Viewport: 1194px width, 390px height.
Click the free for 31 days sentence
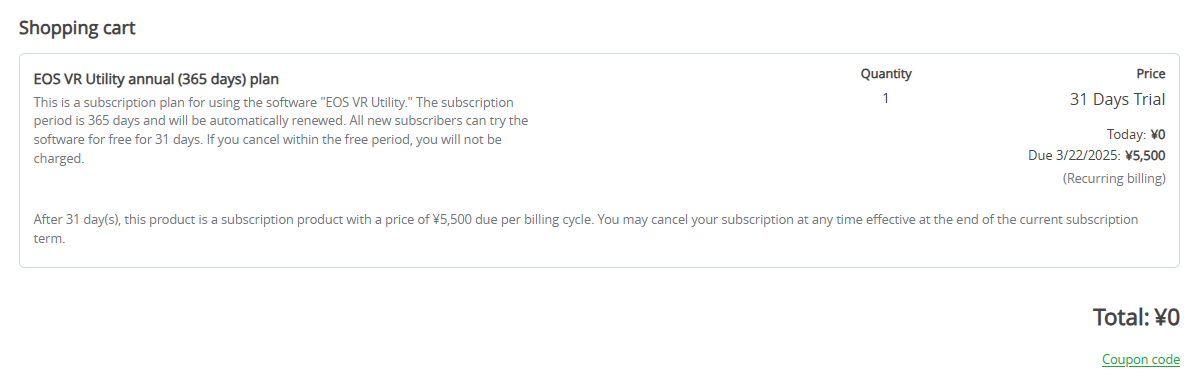click(x=281, y=130)
